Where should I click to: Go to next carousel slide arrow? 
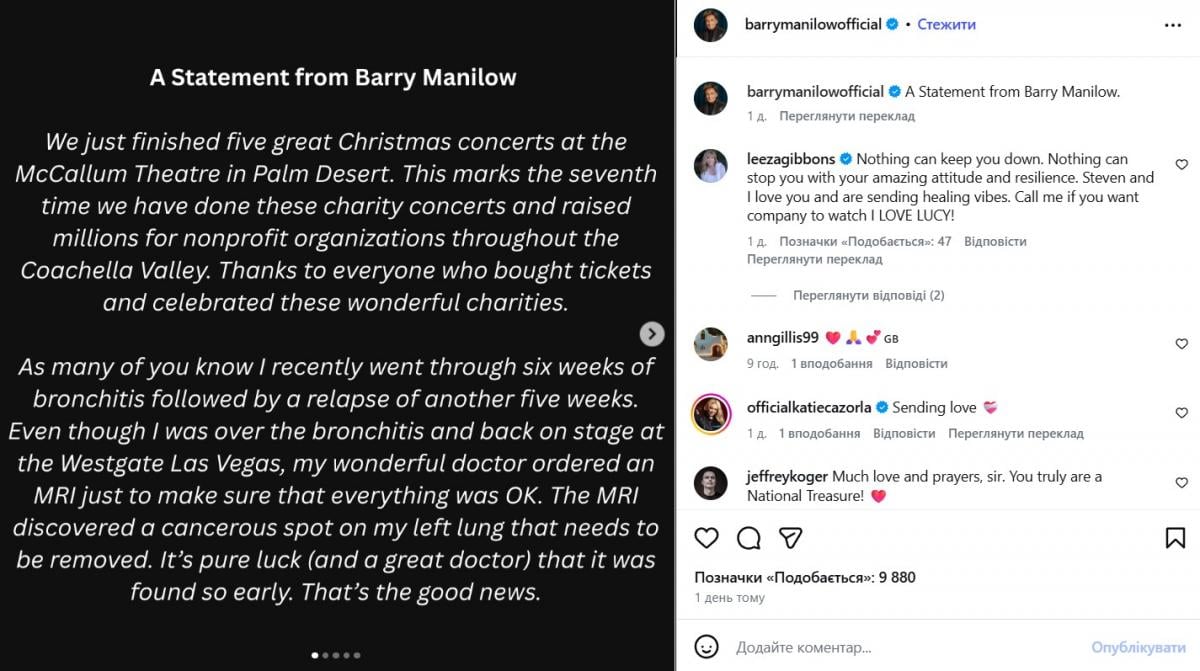click(652, 334)
